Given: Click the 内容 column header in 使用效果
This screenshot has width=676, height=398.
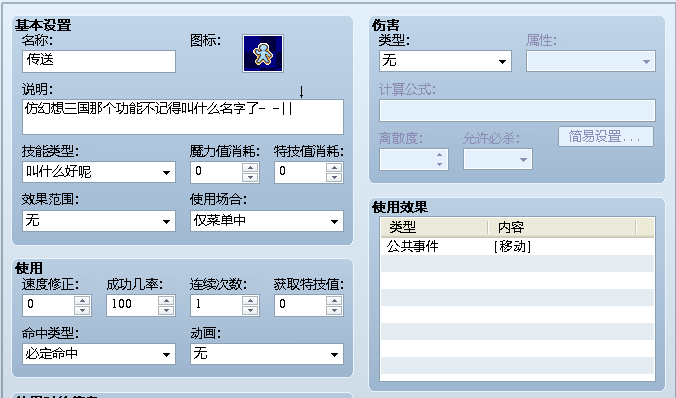Looking at the screenshot, I should pyautogui.click(x=562, y=227).
